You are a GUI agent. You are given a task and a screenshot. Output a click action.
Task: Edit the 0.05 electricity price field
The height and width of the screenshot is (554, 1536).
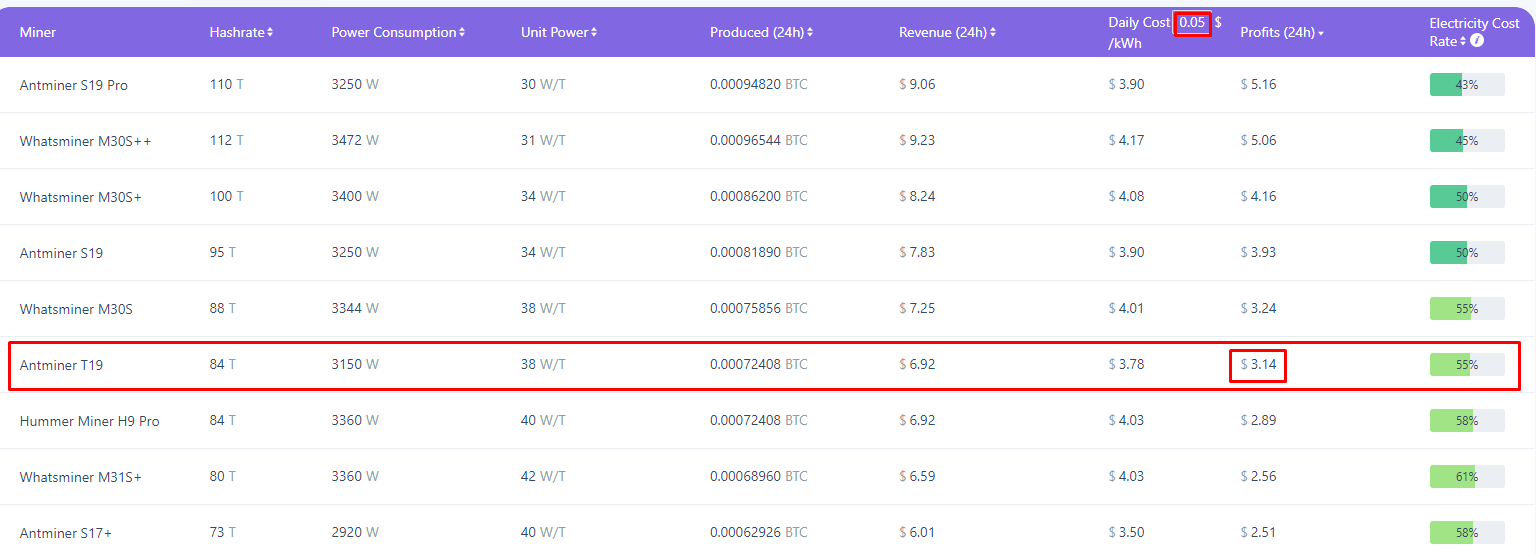pyautogui.click(x=1192, y=23)
